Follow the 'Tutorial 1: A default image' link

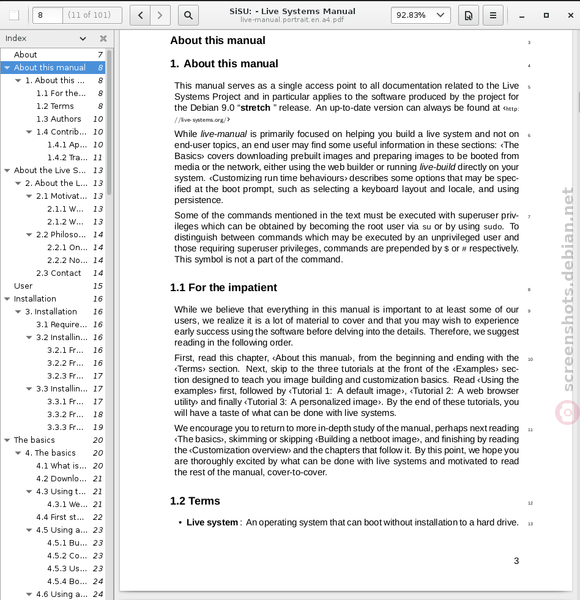pos(346,391)
